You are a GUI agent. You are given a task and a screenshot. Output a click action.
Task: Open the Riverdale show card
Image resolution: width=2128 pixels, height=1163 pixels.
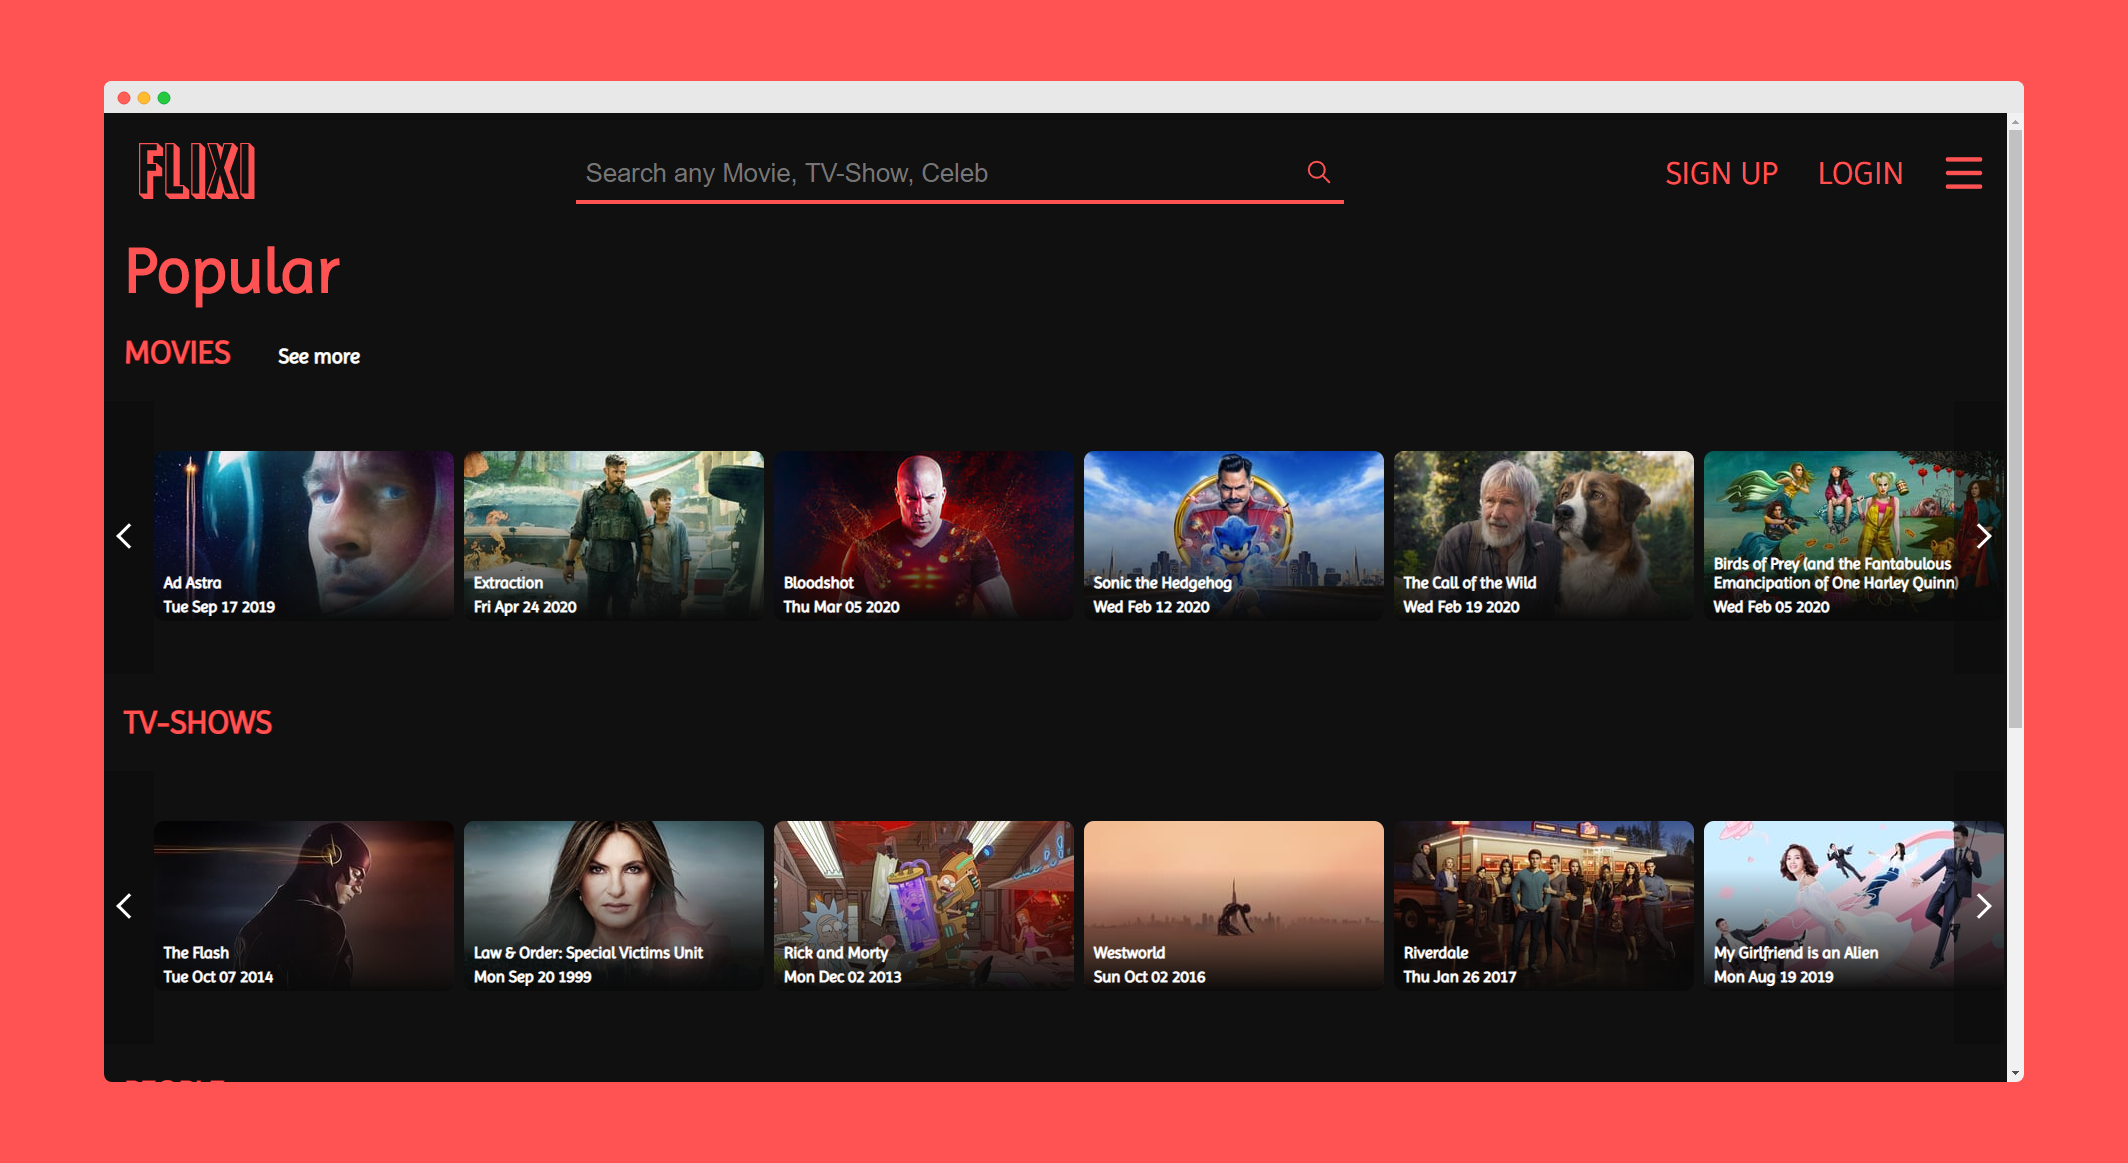click(x=1544, y=906)
